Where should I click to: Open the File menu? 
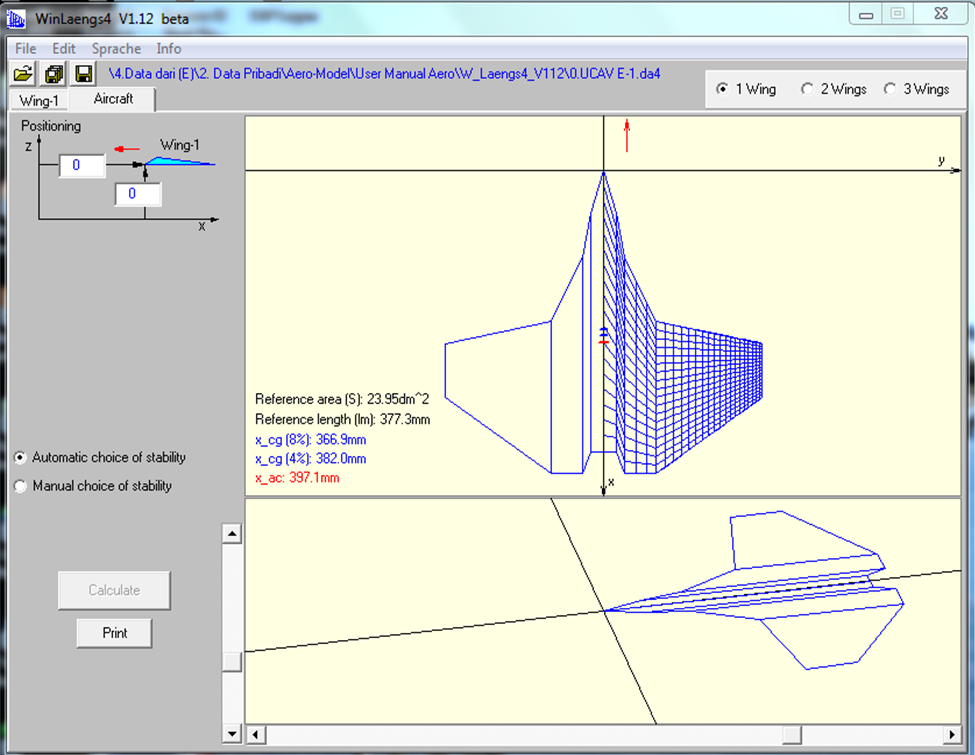25,49
